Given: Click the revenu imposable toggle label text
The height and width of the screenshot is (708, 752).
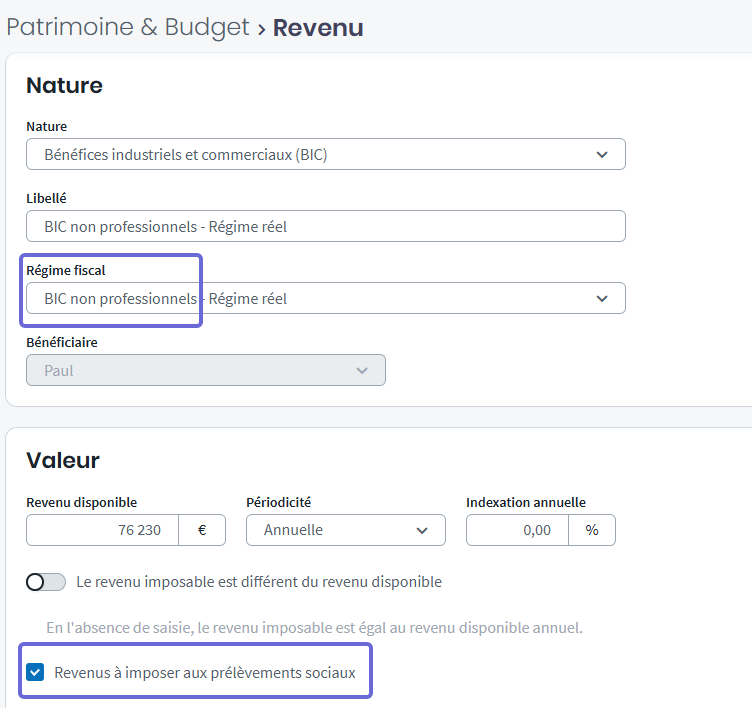Looking at the screenshot, I should point(259,582).
